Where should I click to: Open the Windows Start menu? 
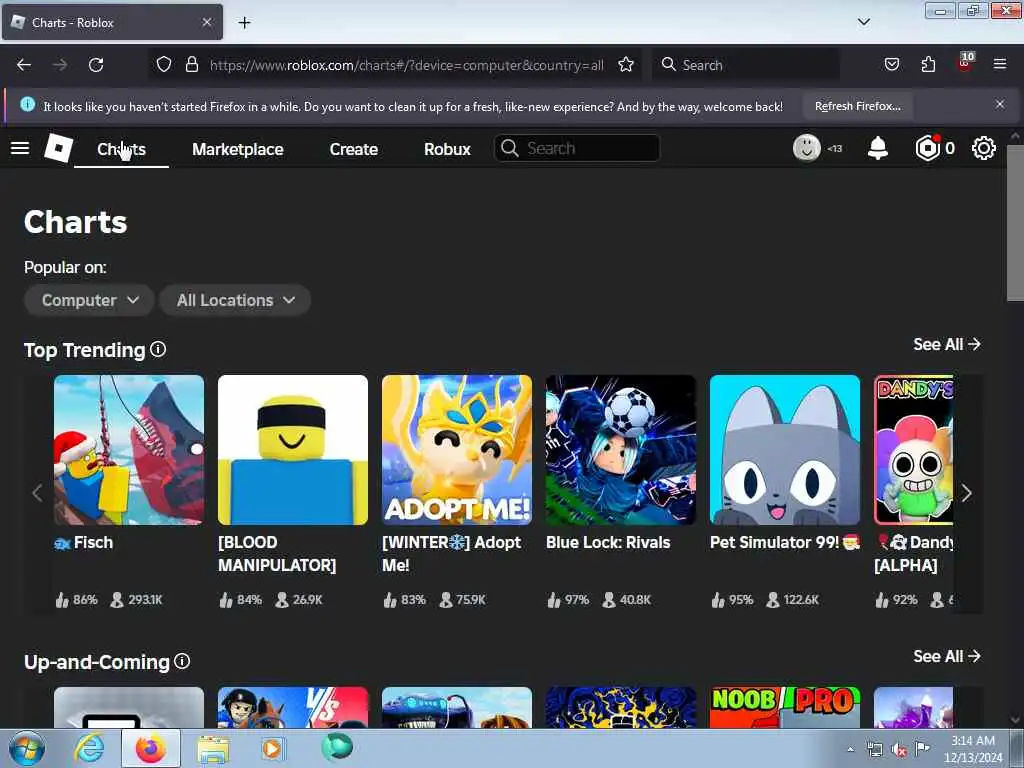[27, 748]
